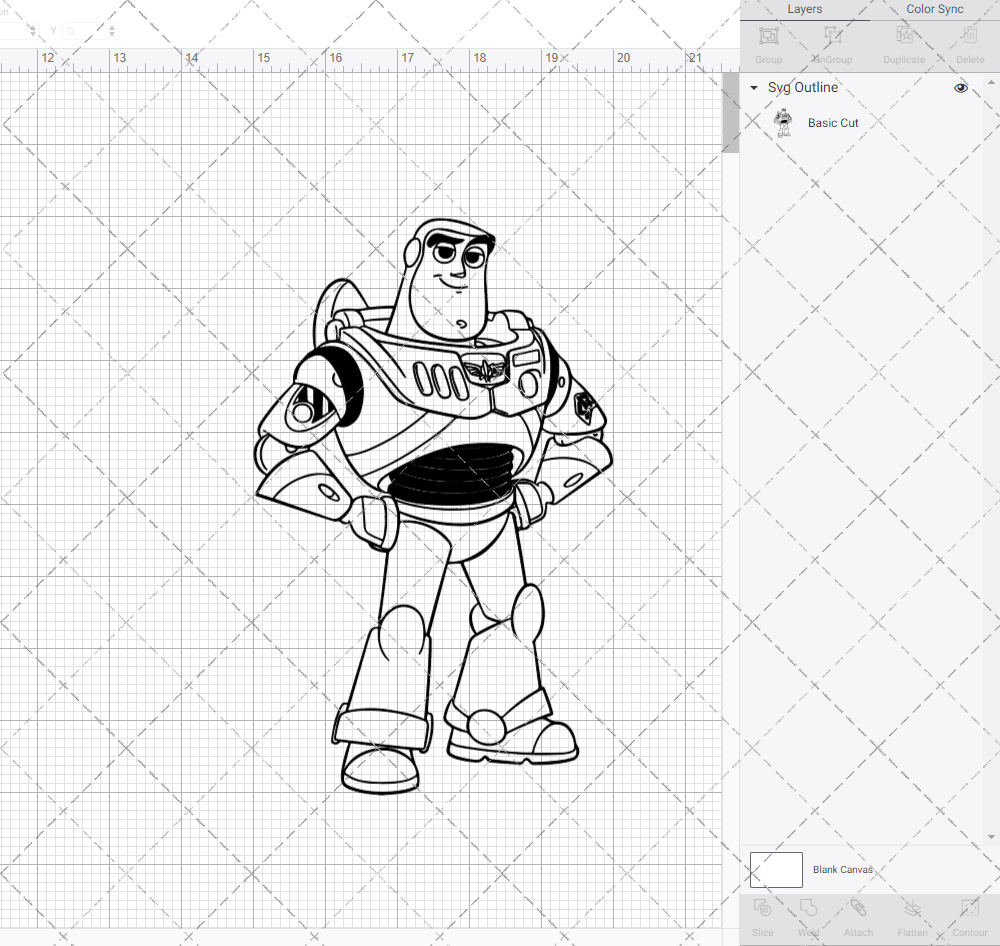Viewport: 1000px width, 946px height.
Task: Select the Slice tool
Action: pyautogui.click(x=762, y=908)
